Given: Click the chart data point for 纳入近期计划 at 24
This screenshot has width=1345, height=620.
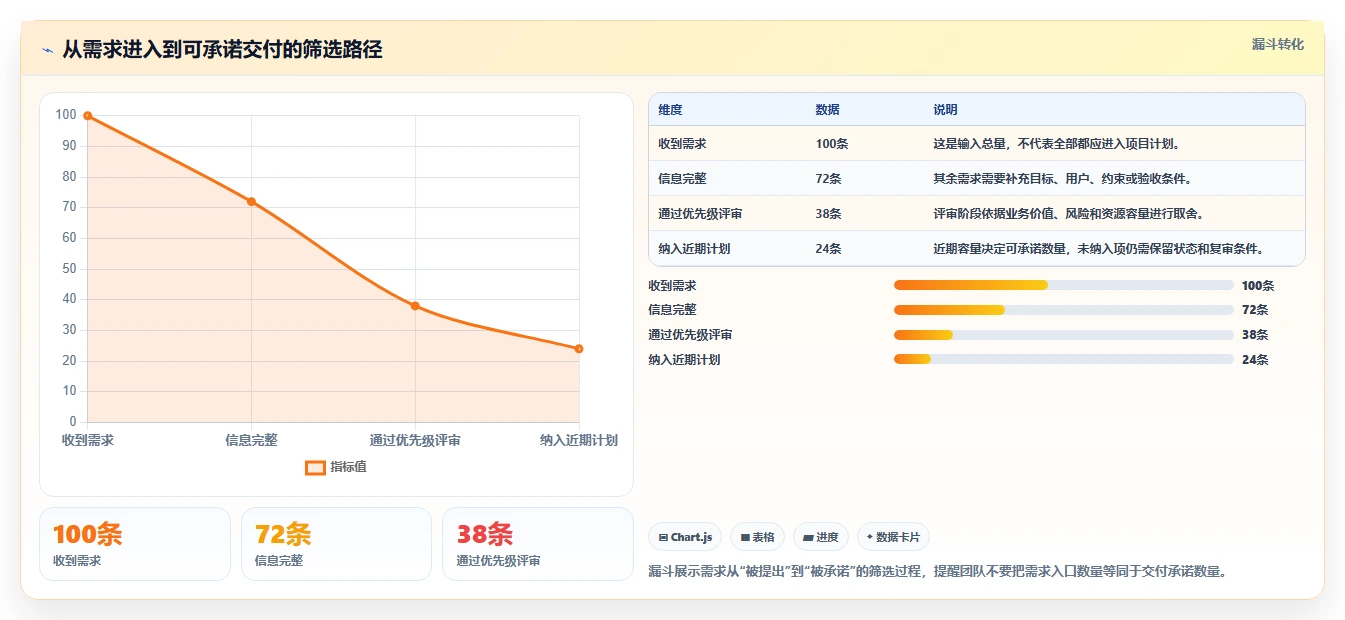Looking at the screenshot, I should (x=579, y=349).
